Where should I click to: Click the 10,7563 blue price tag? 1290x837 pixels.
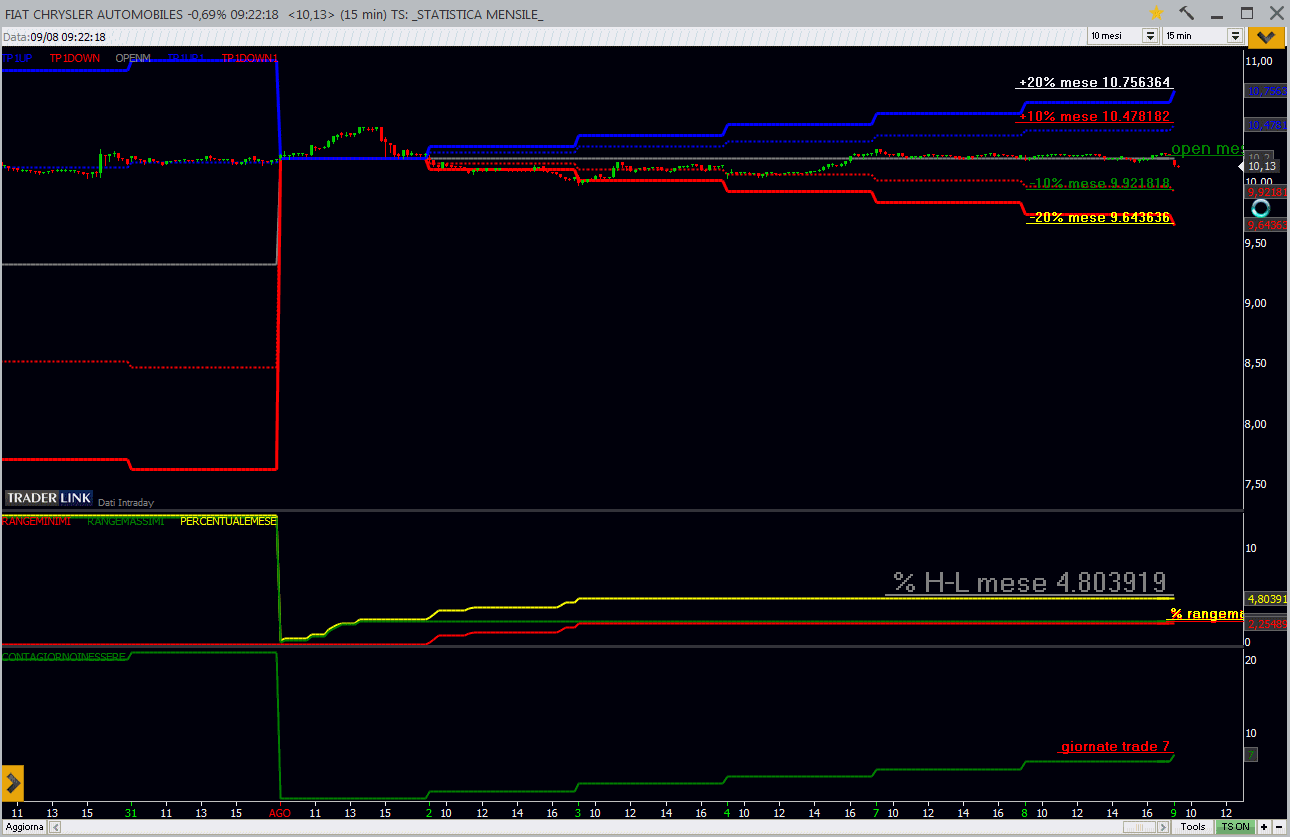(x=1266, y=91)
